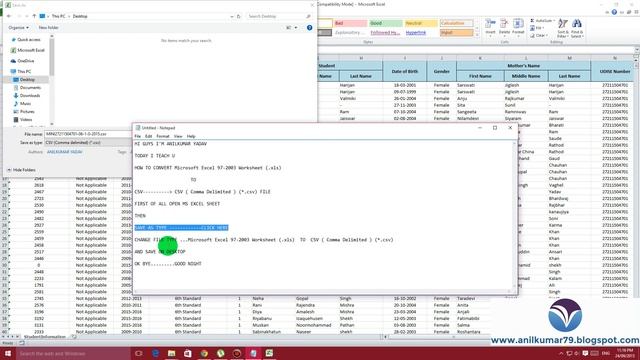Apply the Neutral cell style in Excel
Viewport: 640px width, 360px height.
click(420, 23)
